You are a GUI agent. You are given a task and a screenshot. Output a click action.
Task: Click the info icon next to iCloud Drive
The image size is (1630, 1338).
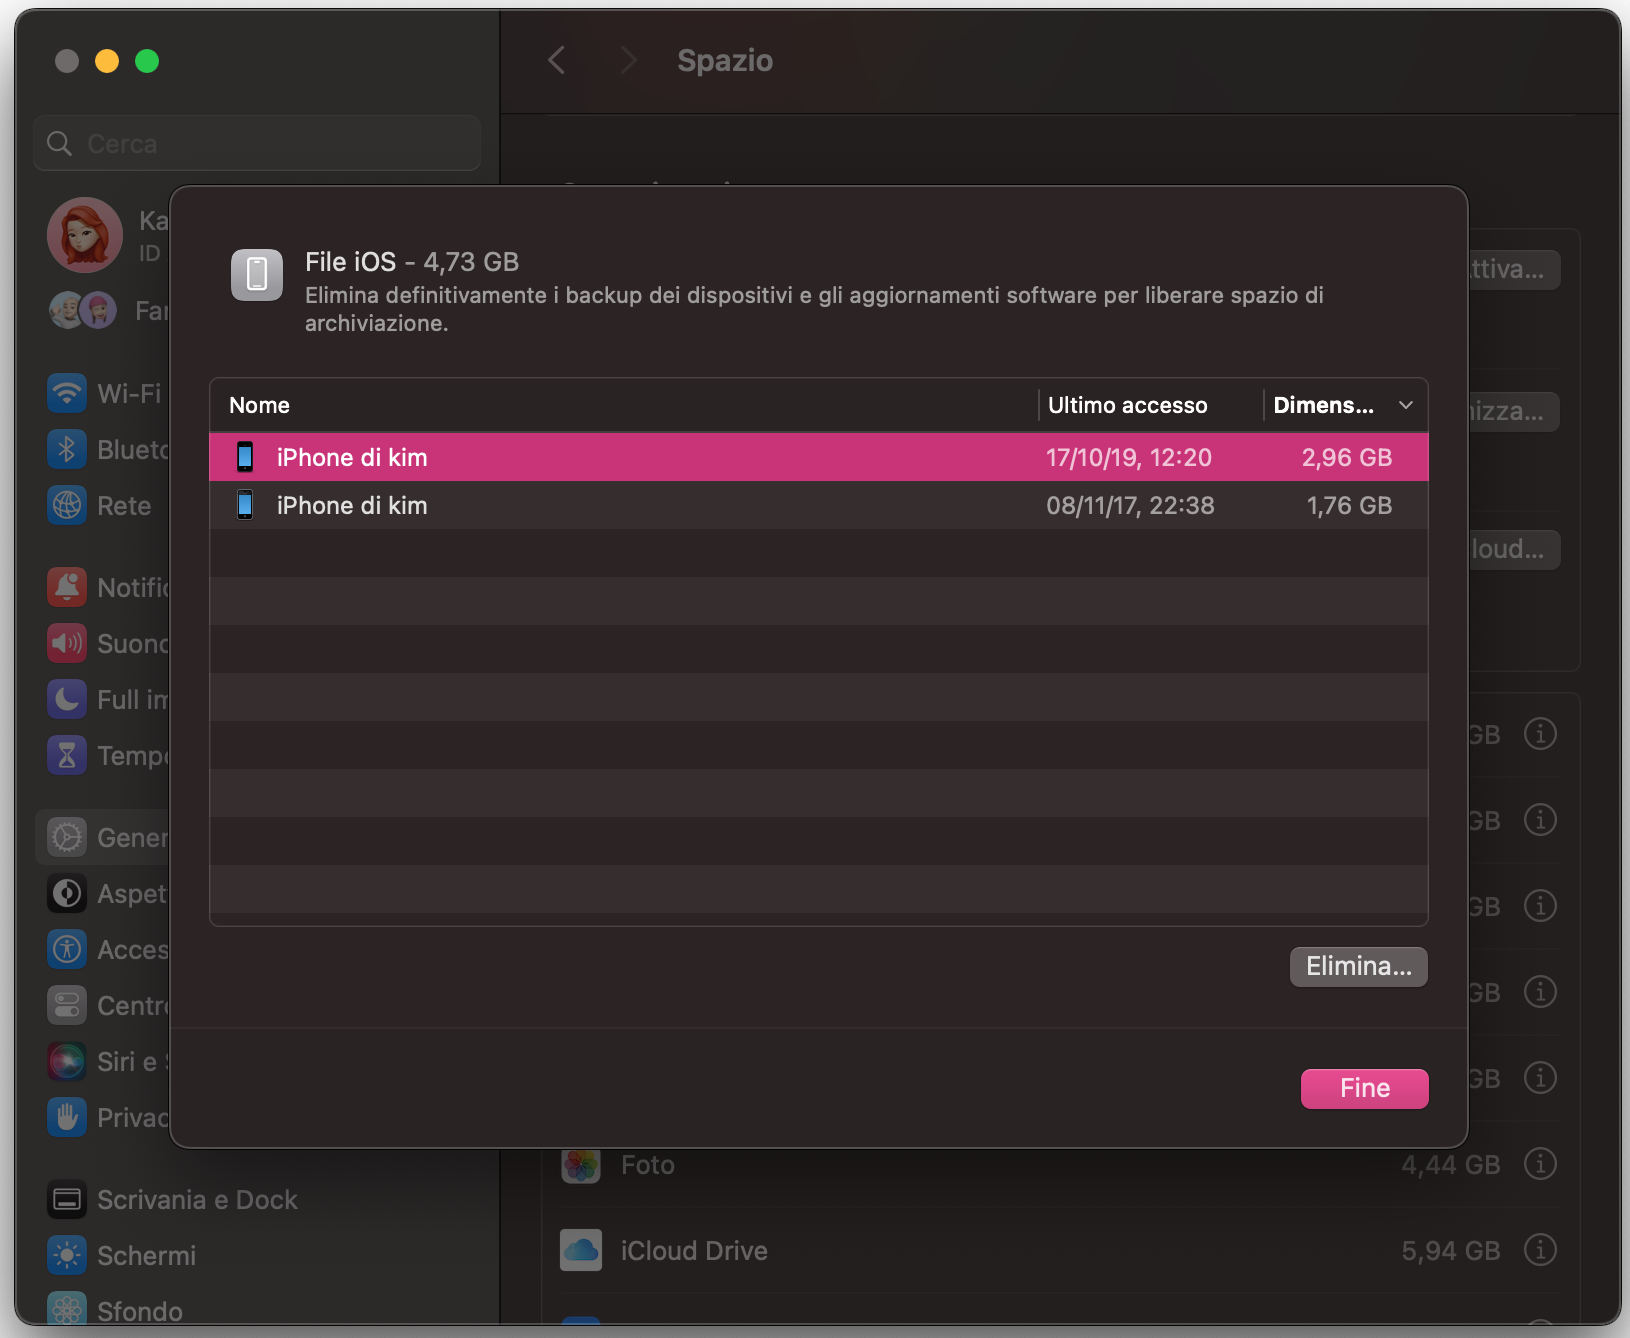click(x=1539, y=1250)
